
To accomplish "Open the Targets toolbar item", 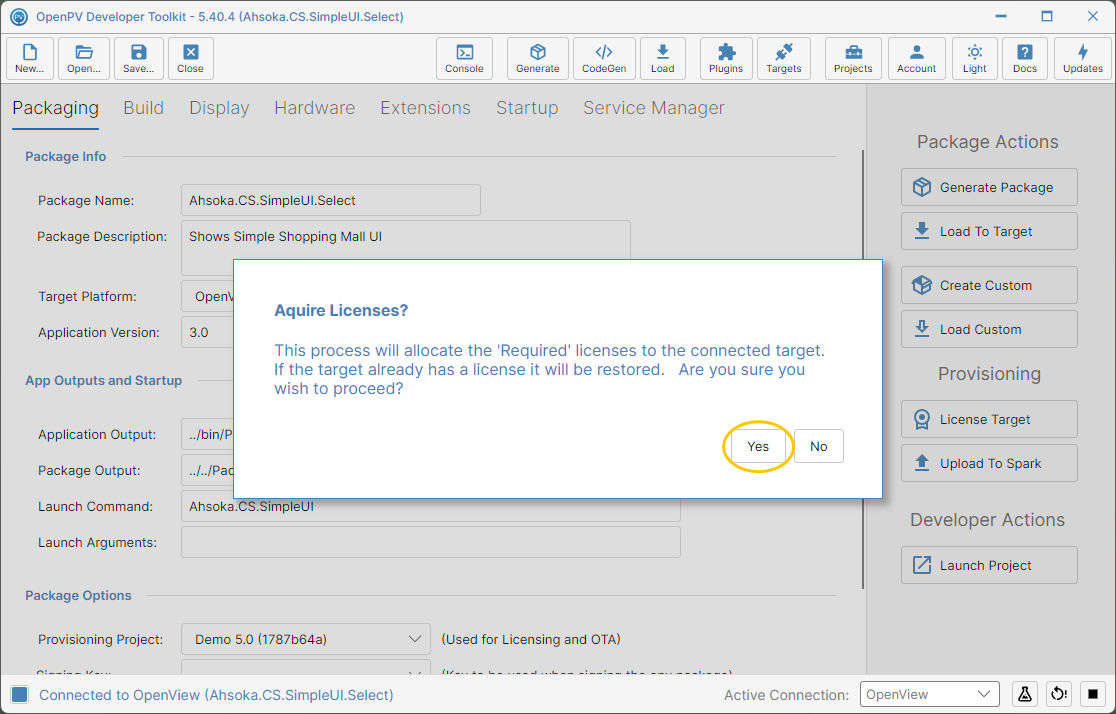I will 784,58.
